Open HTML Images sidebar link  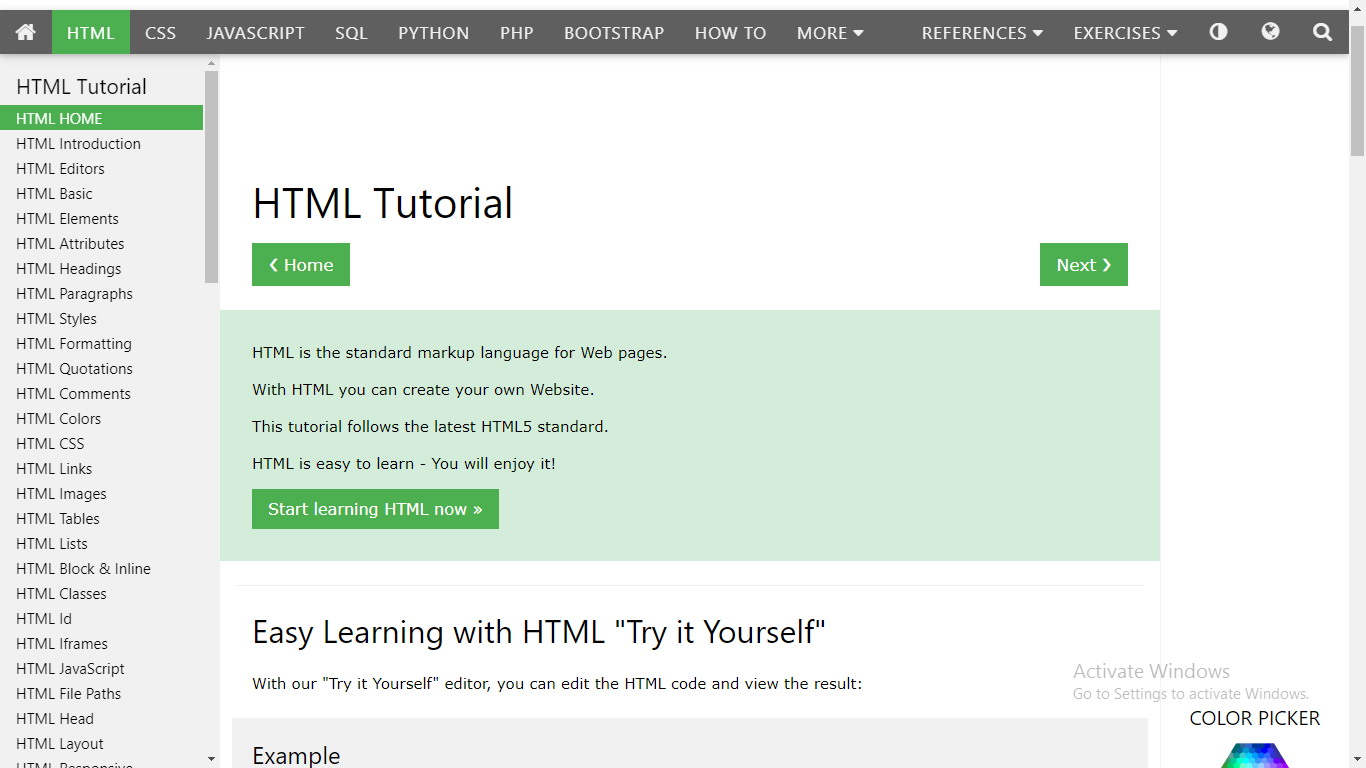[101, 493]
